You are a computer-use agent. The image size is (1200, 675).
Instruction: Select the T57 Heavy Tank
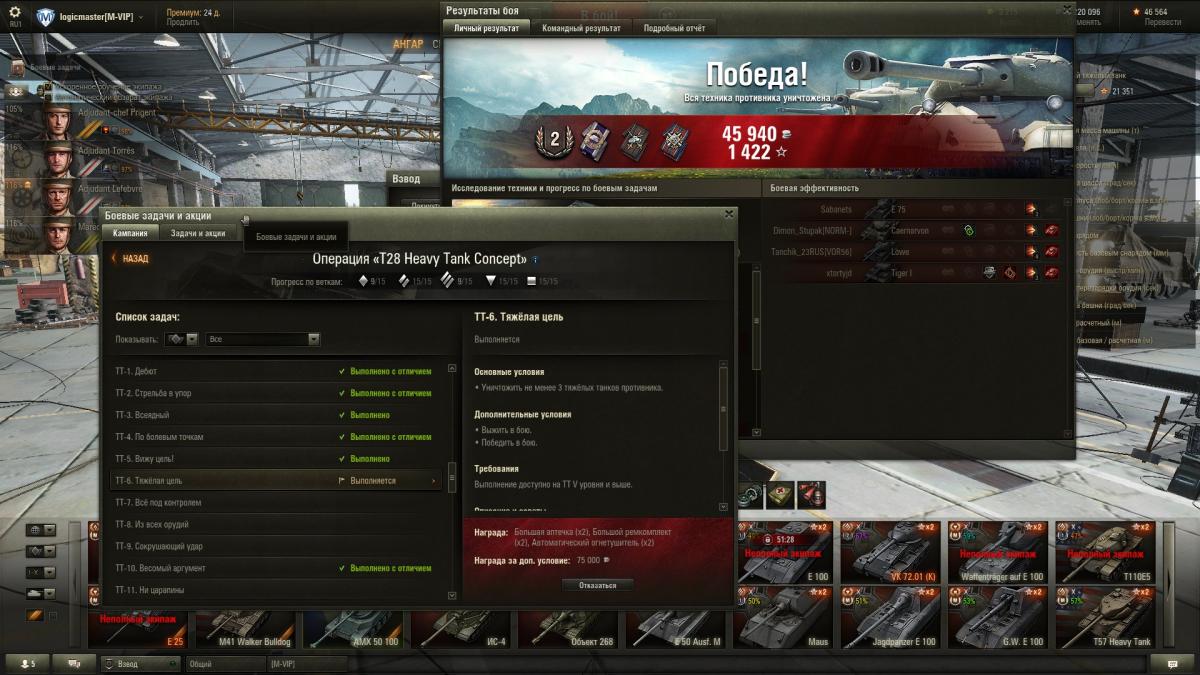(1103, 617)
